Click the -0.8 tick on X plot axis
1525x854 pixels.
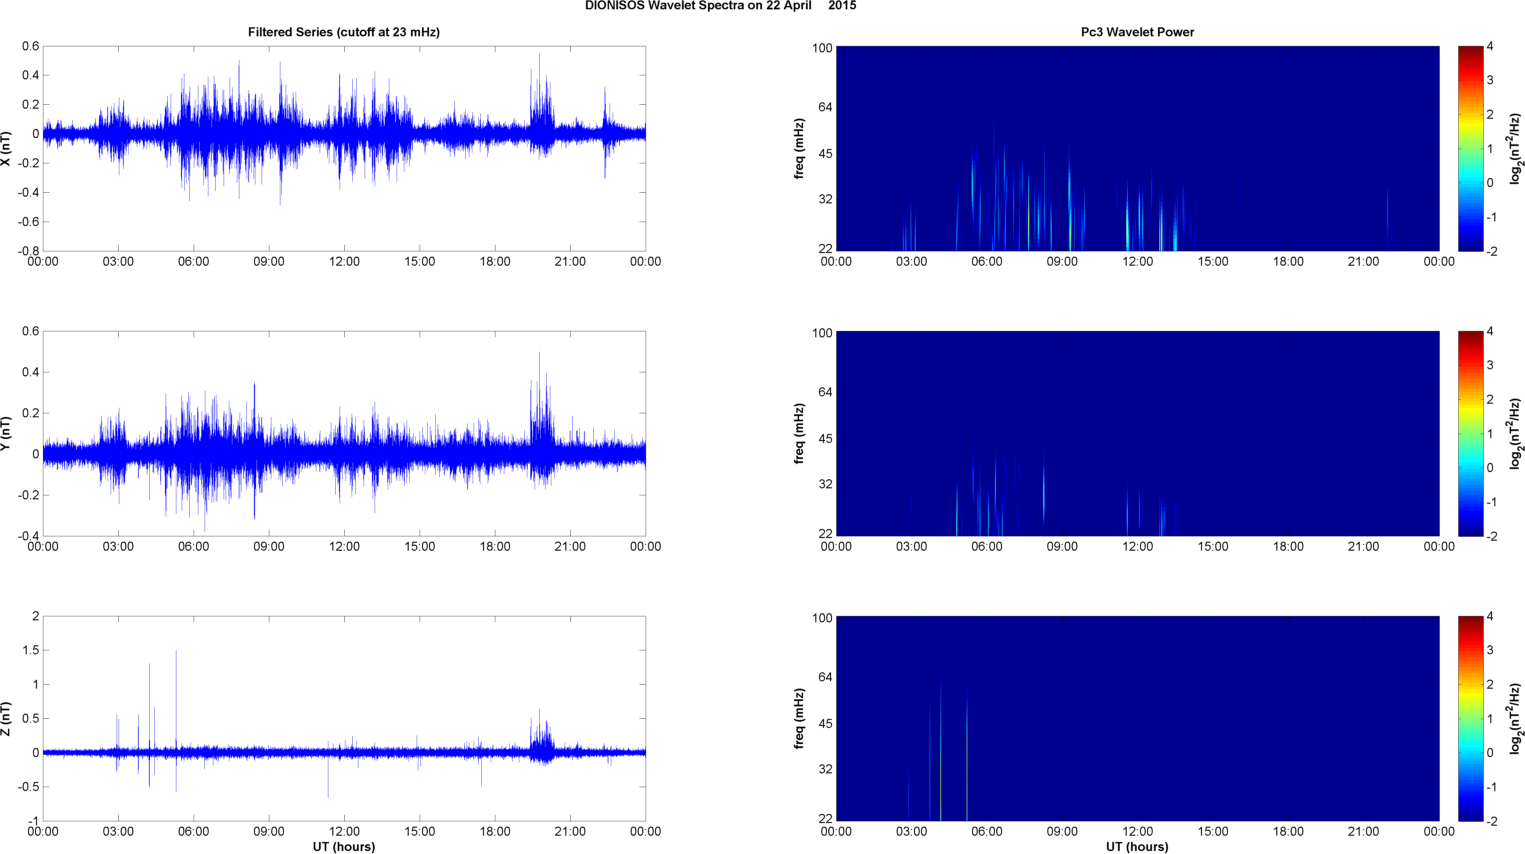(x=28, y=251)
